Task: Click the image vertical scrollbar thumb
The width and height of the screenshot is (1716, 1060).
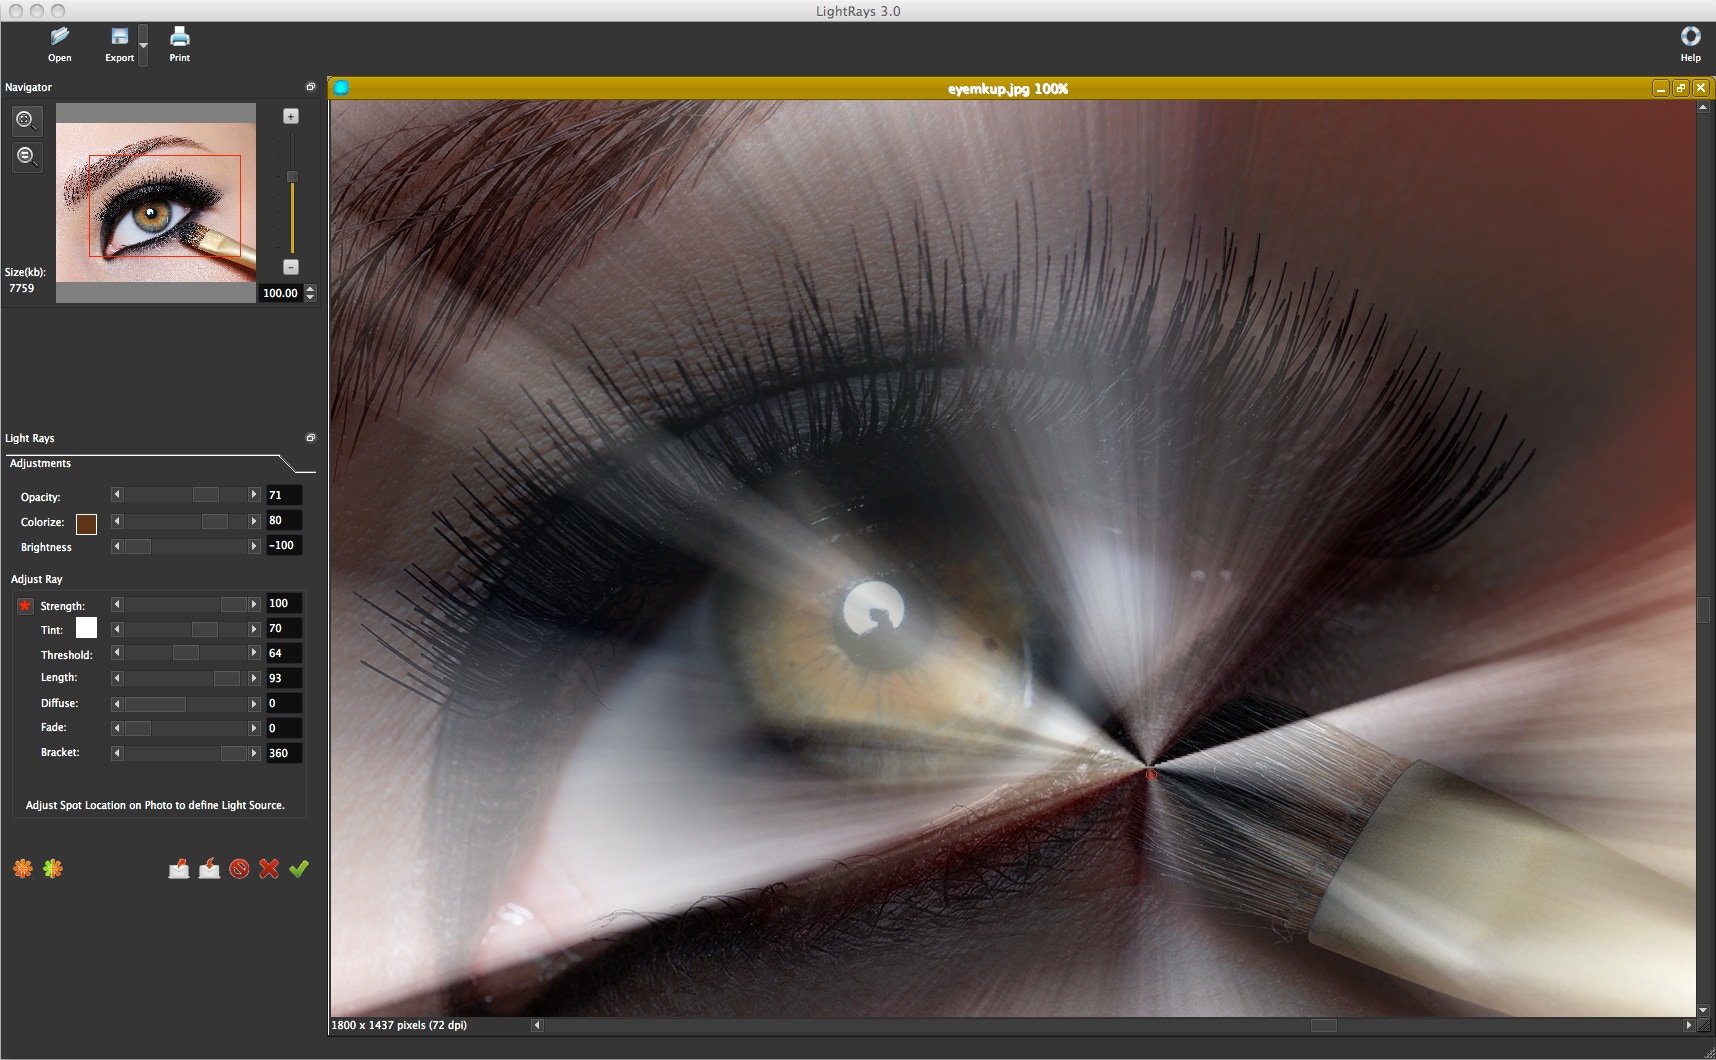Action: [1703, 609]
